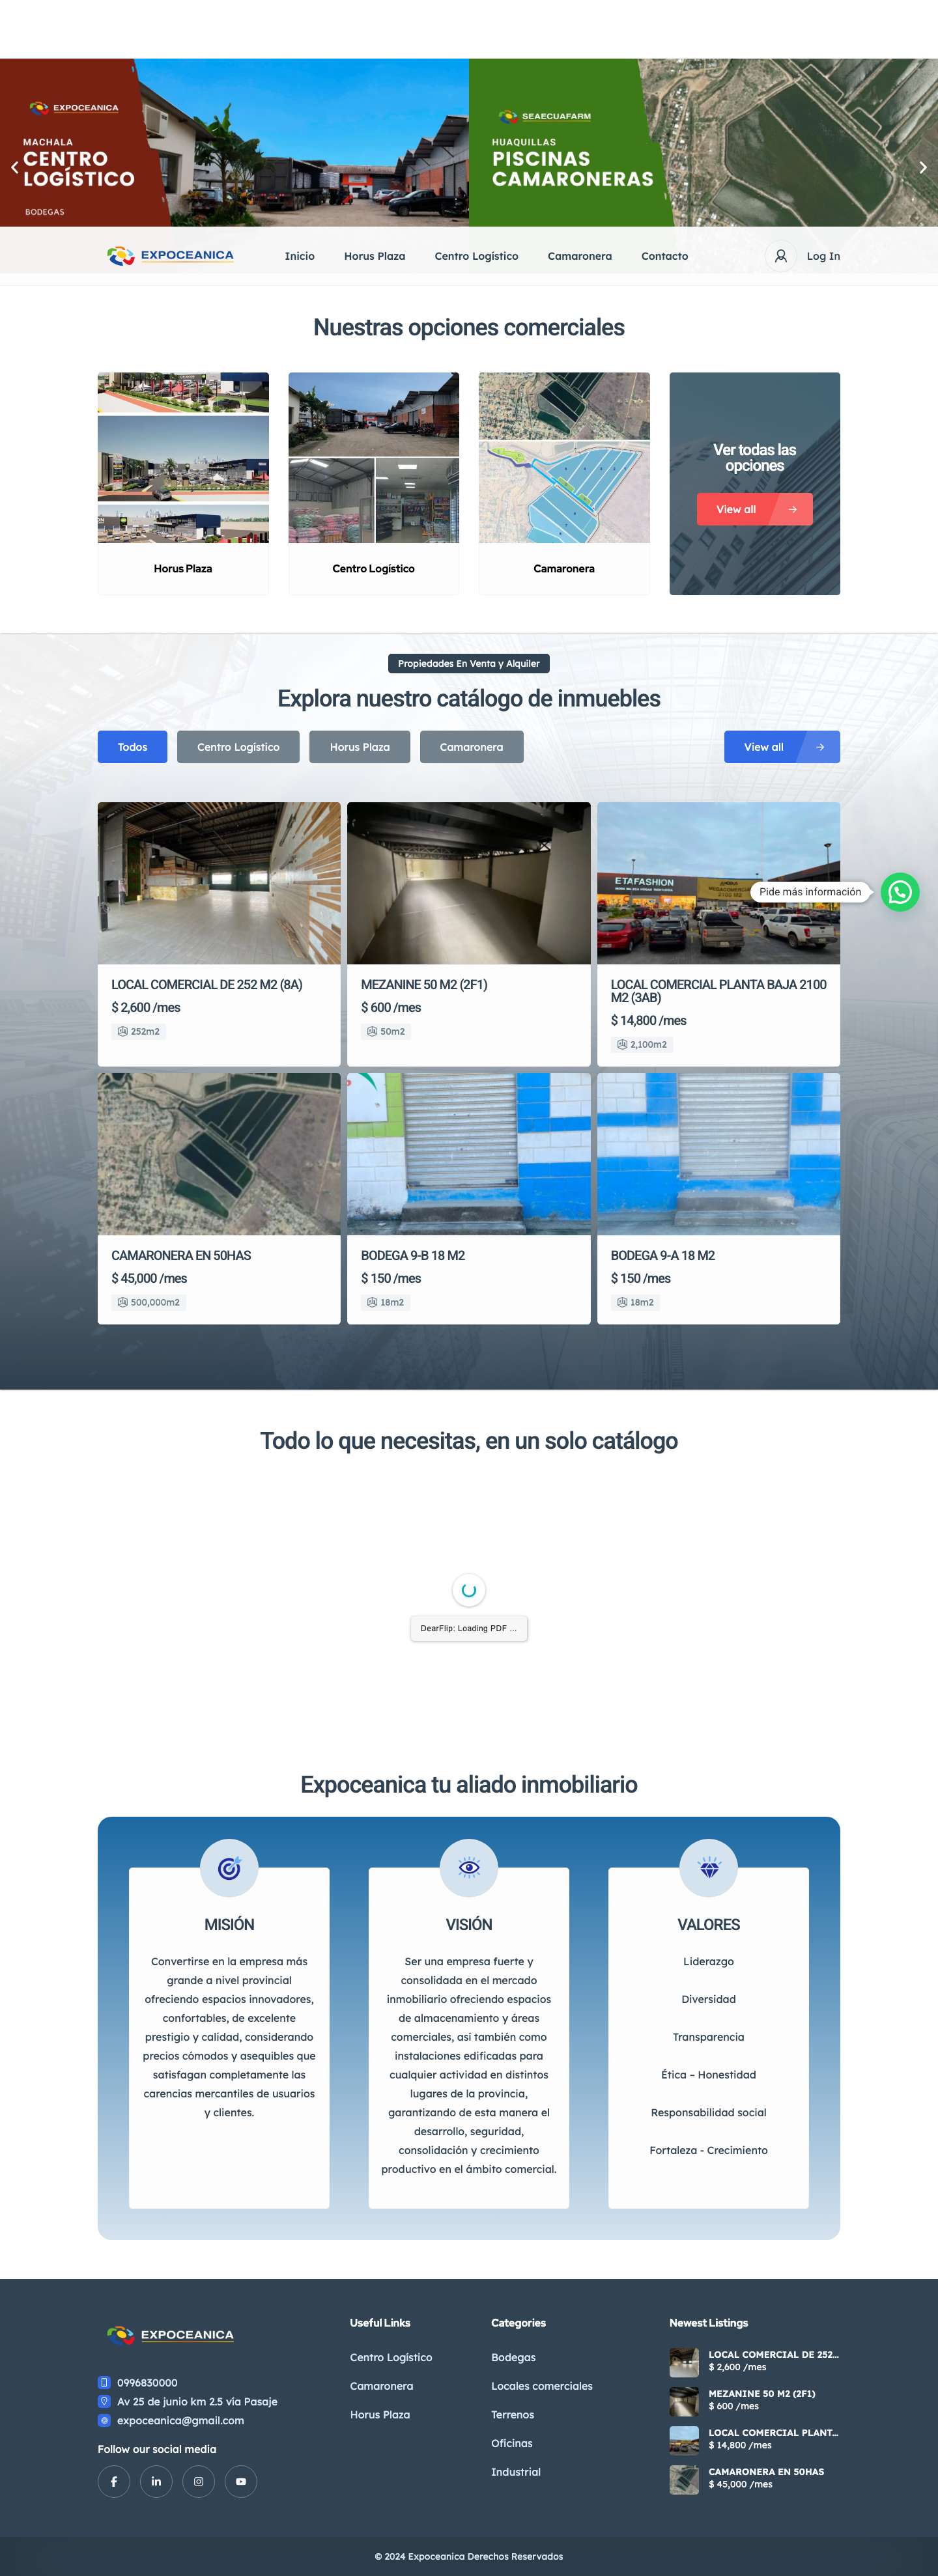Click the Piscinas Camaroneras banner slide
Viewport: 938px width, 2576px height.
click(x=703, y=142)
